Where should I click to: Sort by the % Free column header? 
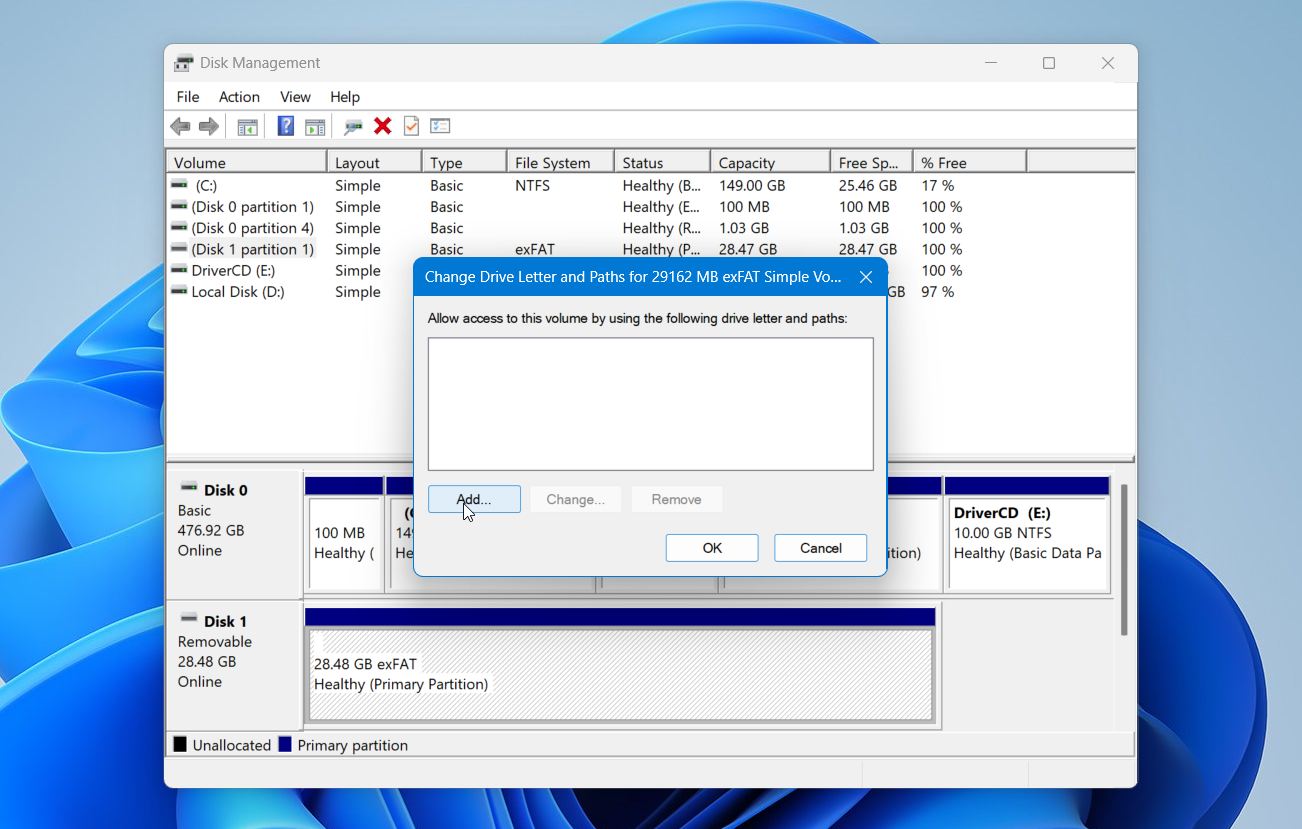969,162
